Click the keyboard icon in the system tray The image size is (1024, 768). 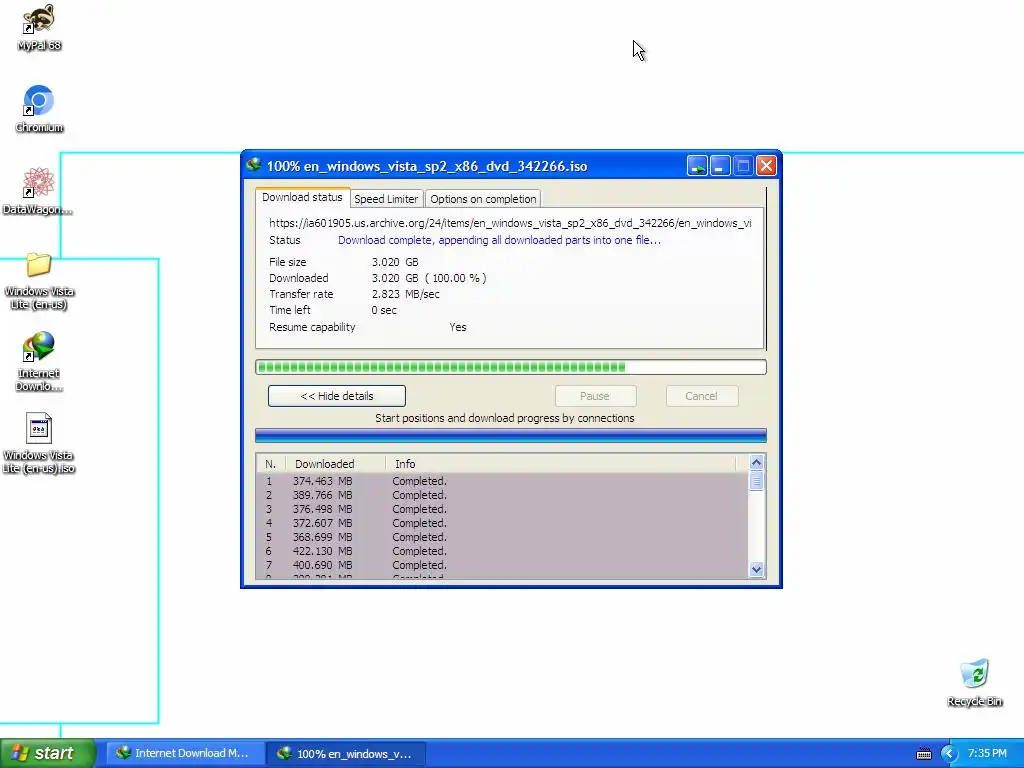923,754
